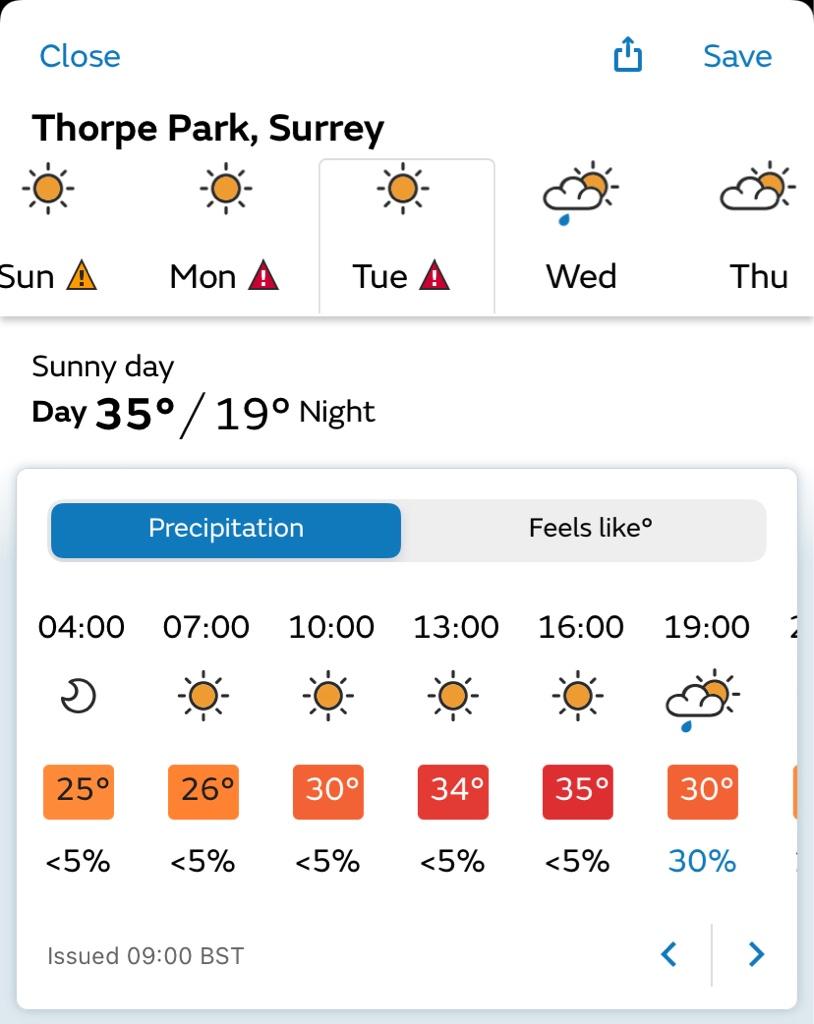Select the sunny icon above Sun
Screen dimensions: 814x1024
coord(48,188)
